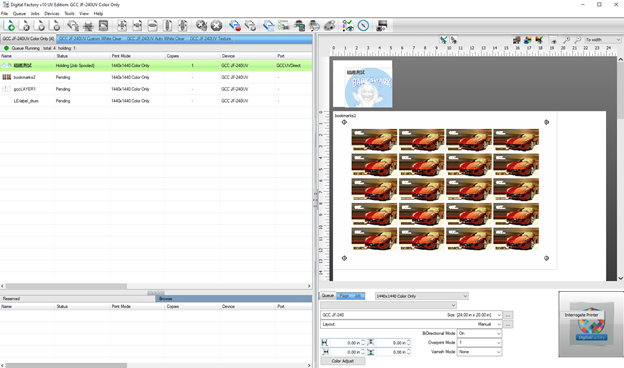Click the printer device icon in toolbar

pyautogui.click(x=299, y=26)
